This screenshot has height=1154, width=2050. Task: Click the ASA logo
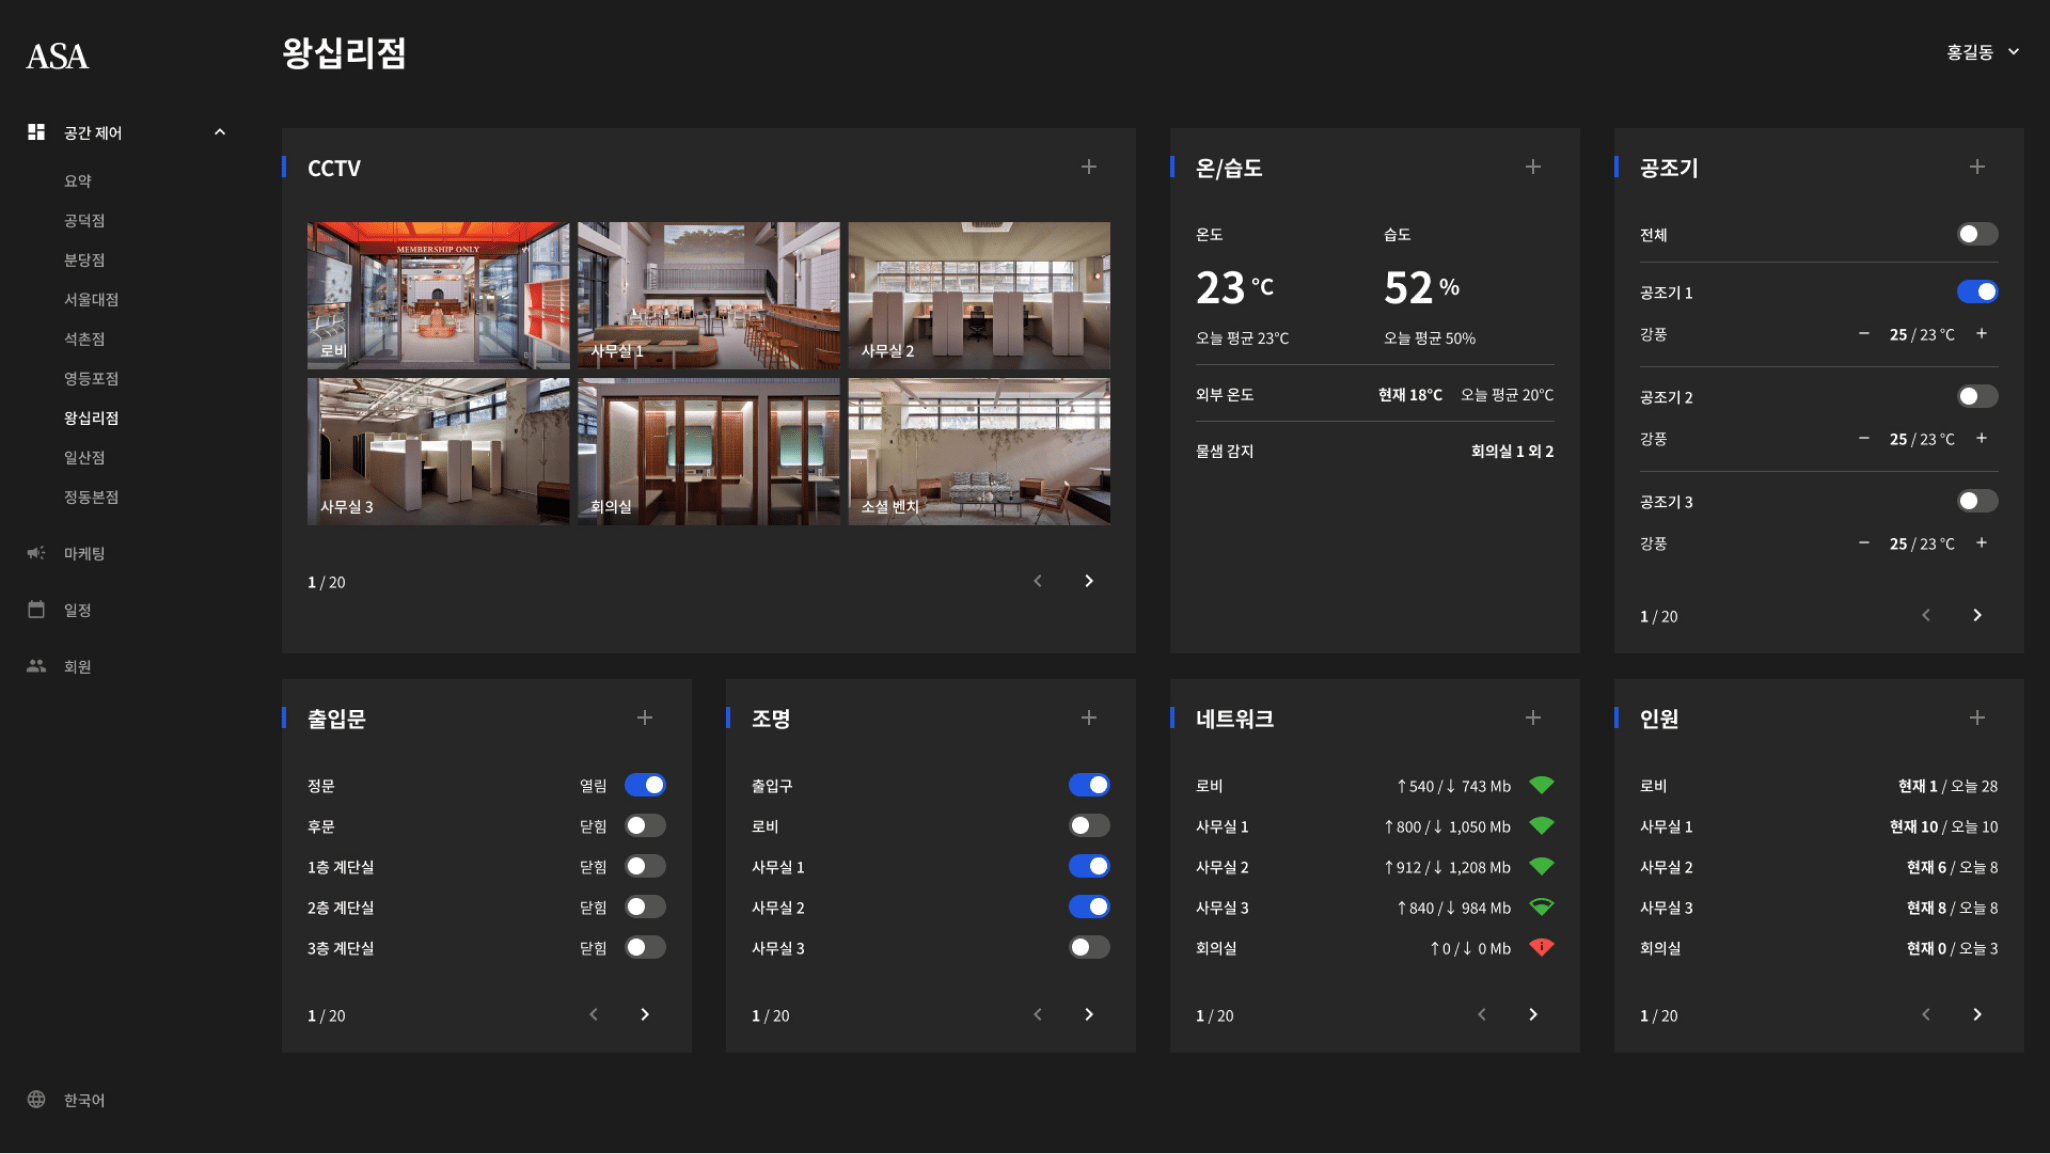tap(57, 56)
